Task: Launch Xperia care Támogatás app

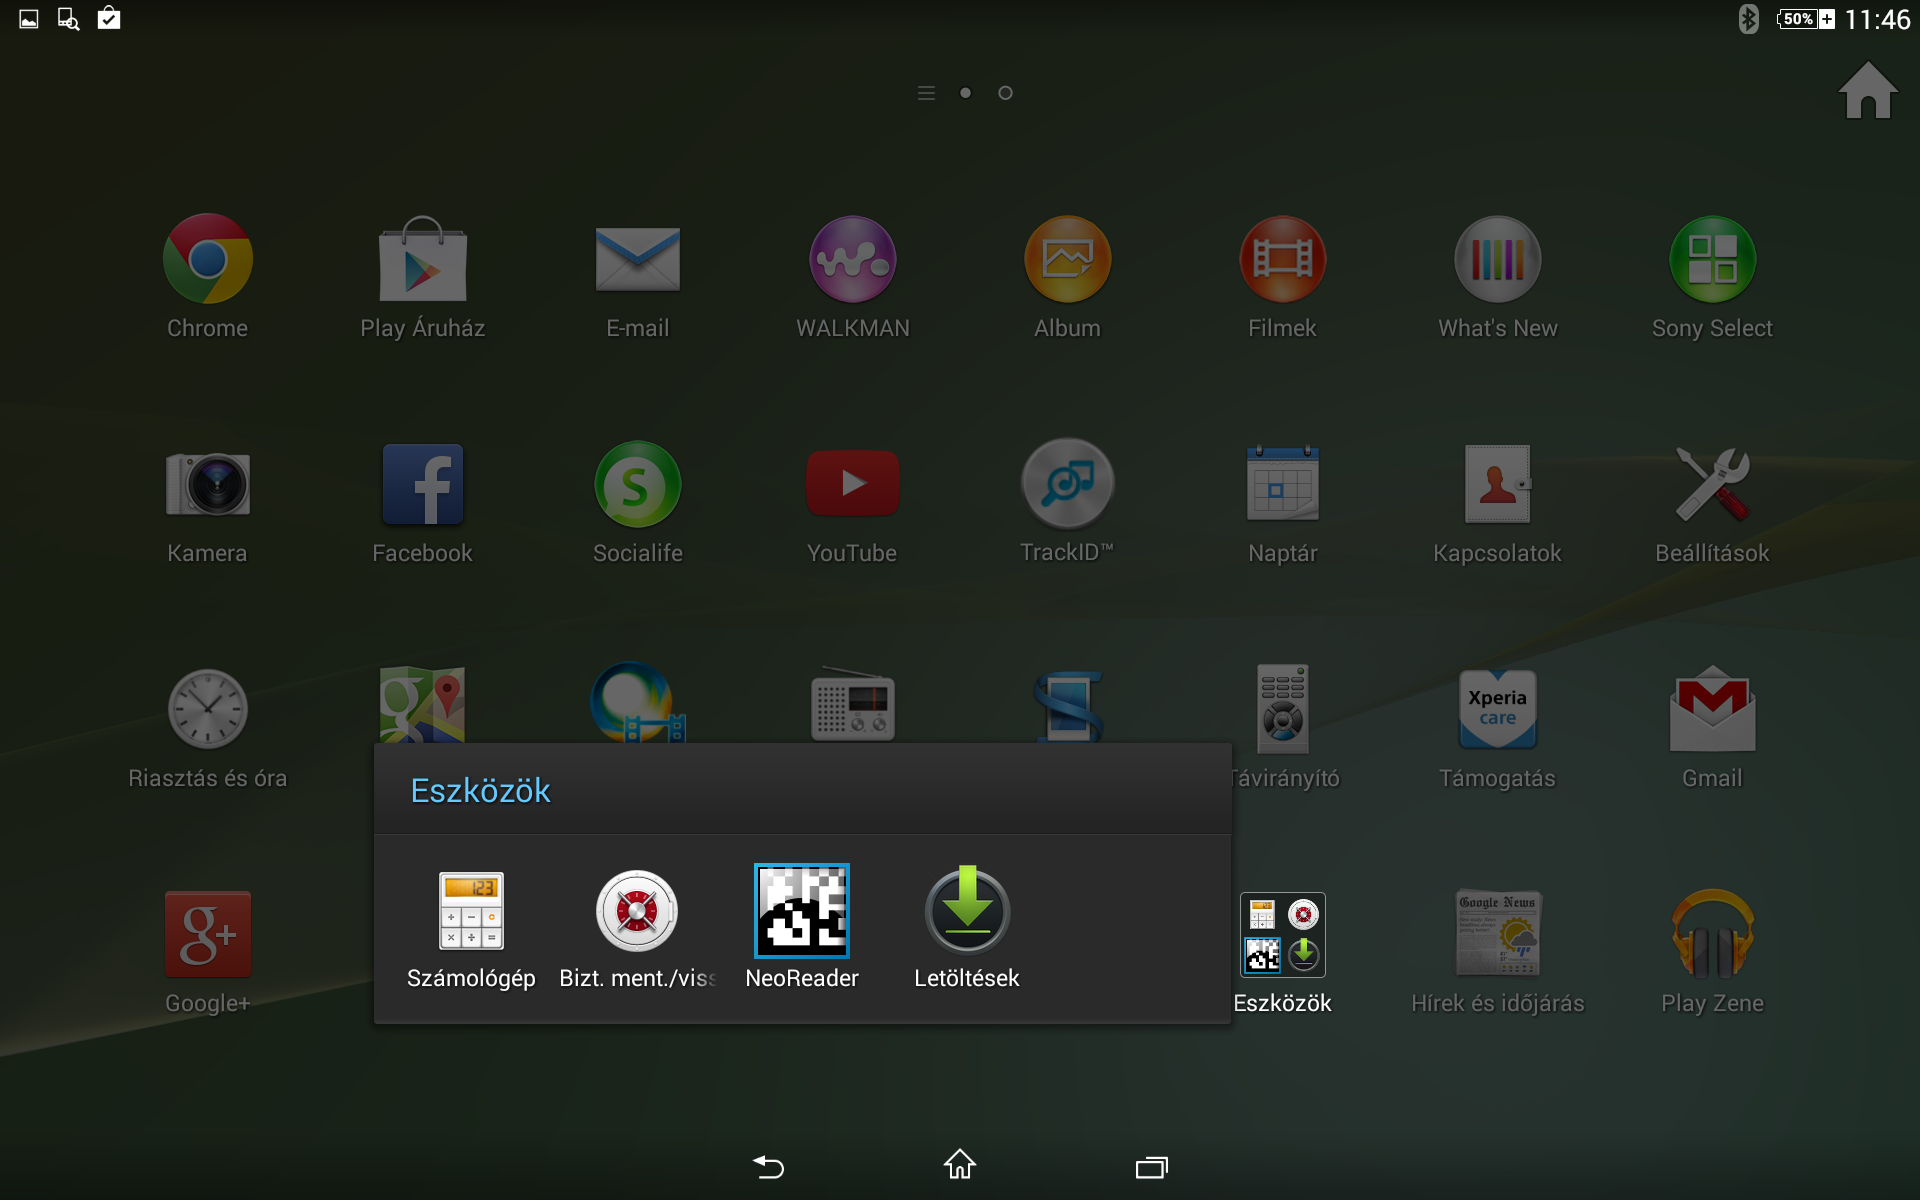Action: 1497,709
